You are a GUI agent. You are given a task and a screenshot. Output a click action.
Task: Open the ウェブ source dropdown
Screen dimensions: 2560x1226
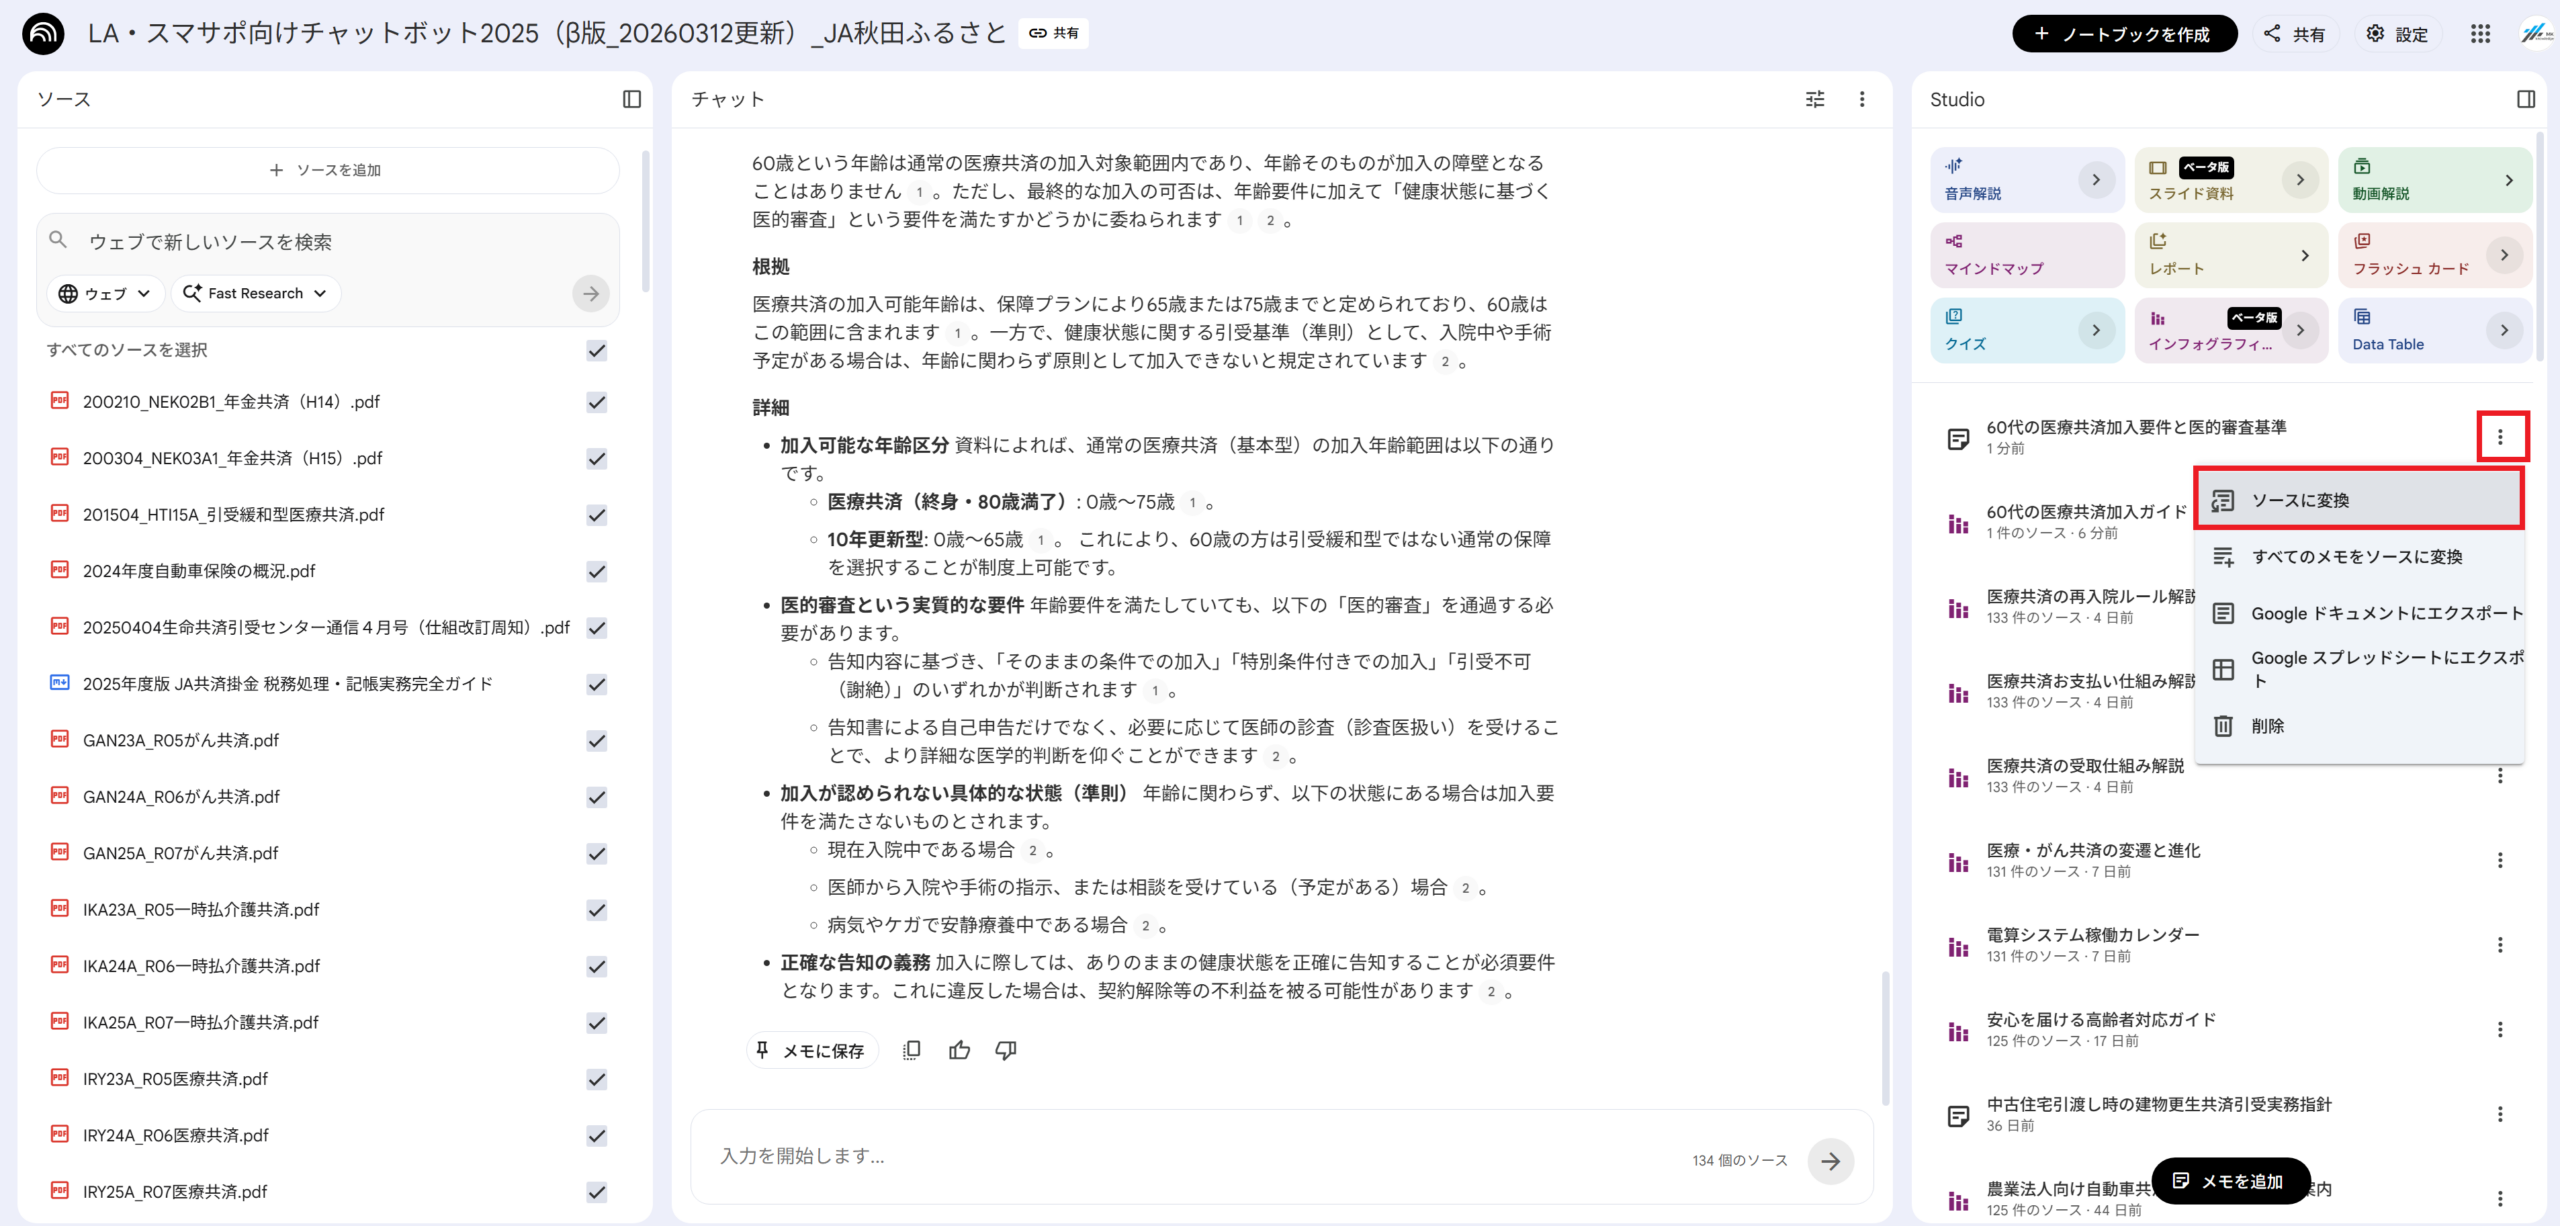[x=105, y=293]
